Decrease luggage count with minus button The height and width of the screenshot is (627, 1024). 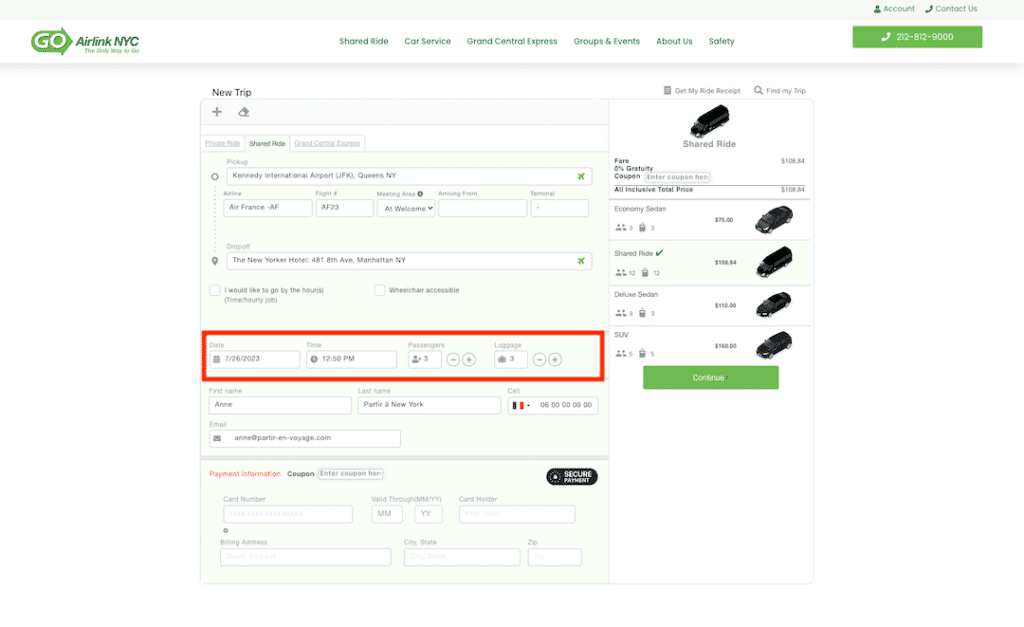click(539, 360)
